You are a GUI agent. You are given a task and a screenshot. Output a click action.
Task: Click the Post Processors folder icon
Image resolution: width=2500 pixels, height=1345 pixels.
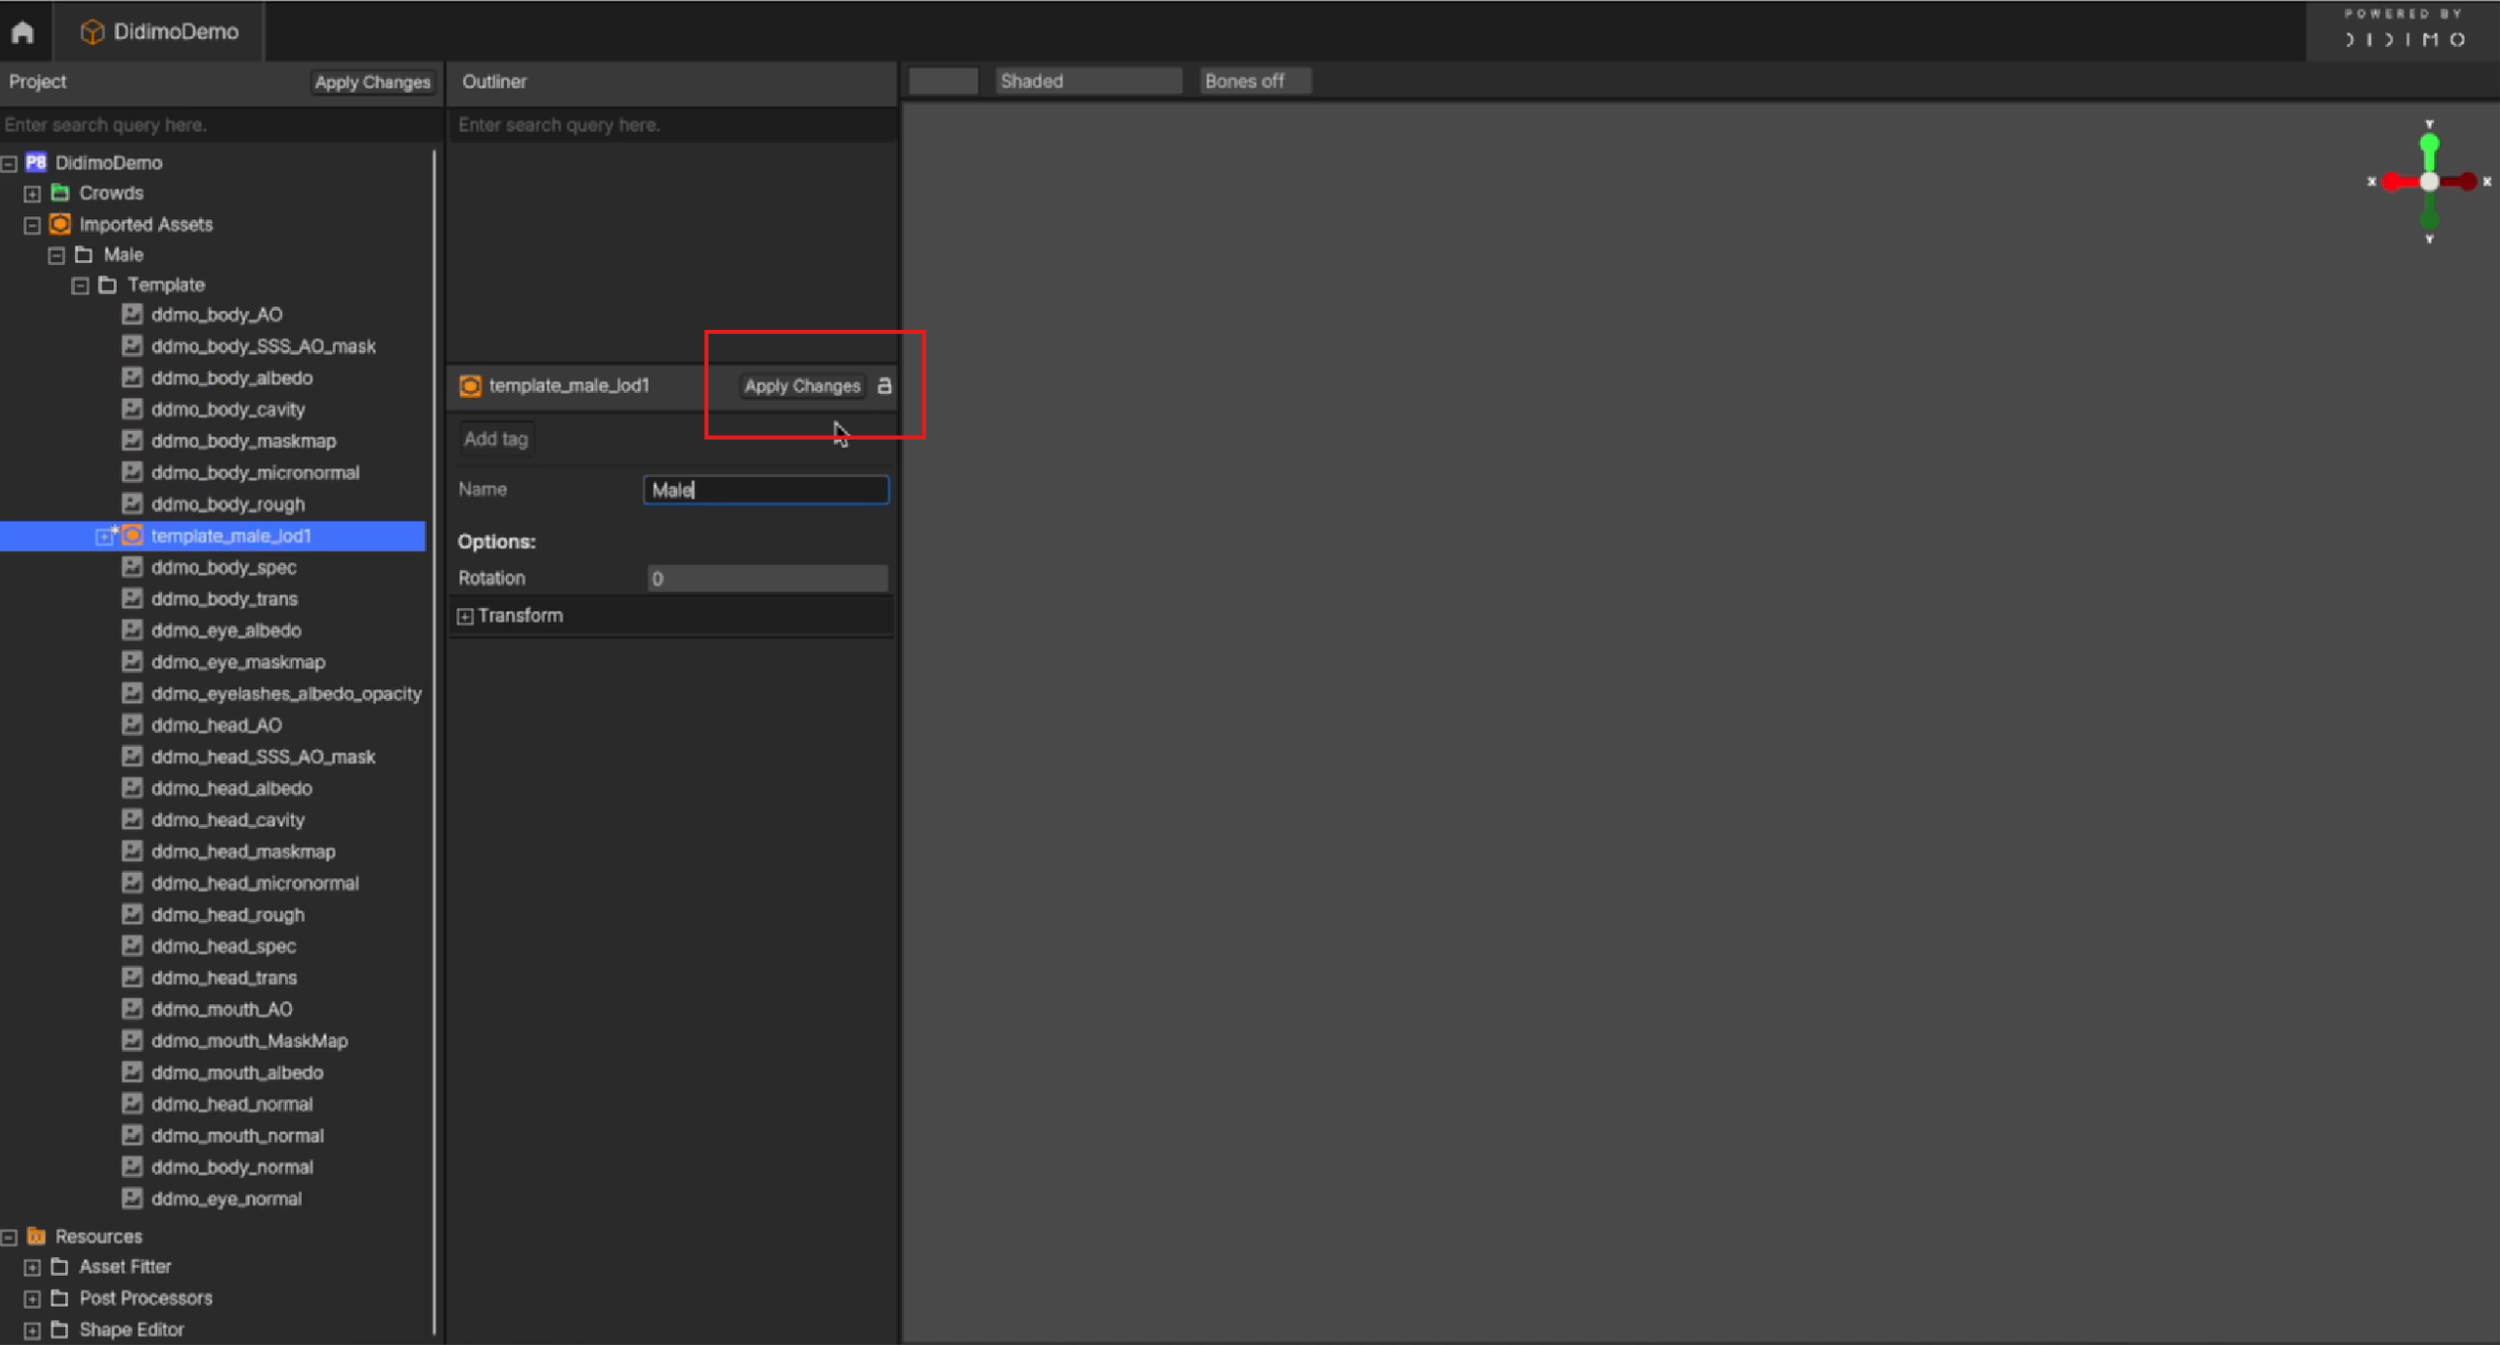pos(60,1298)
